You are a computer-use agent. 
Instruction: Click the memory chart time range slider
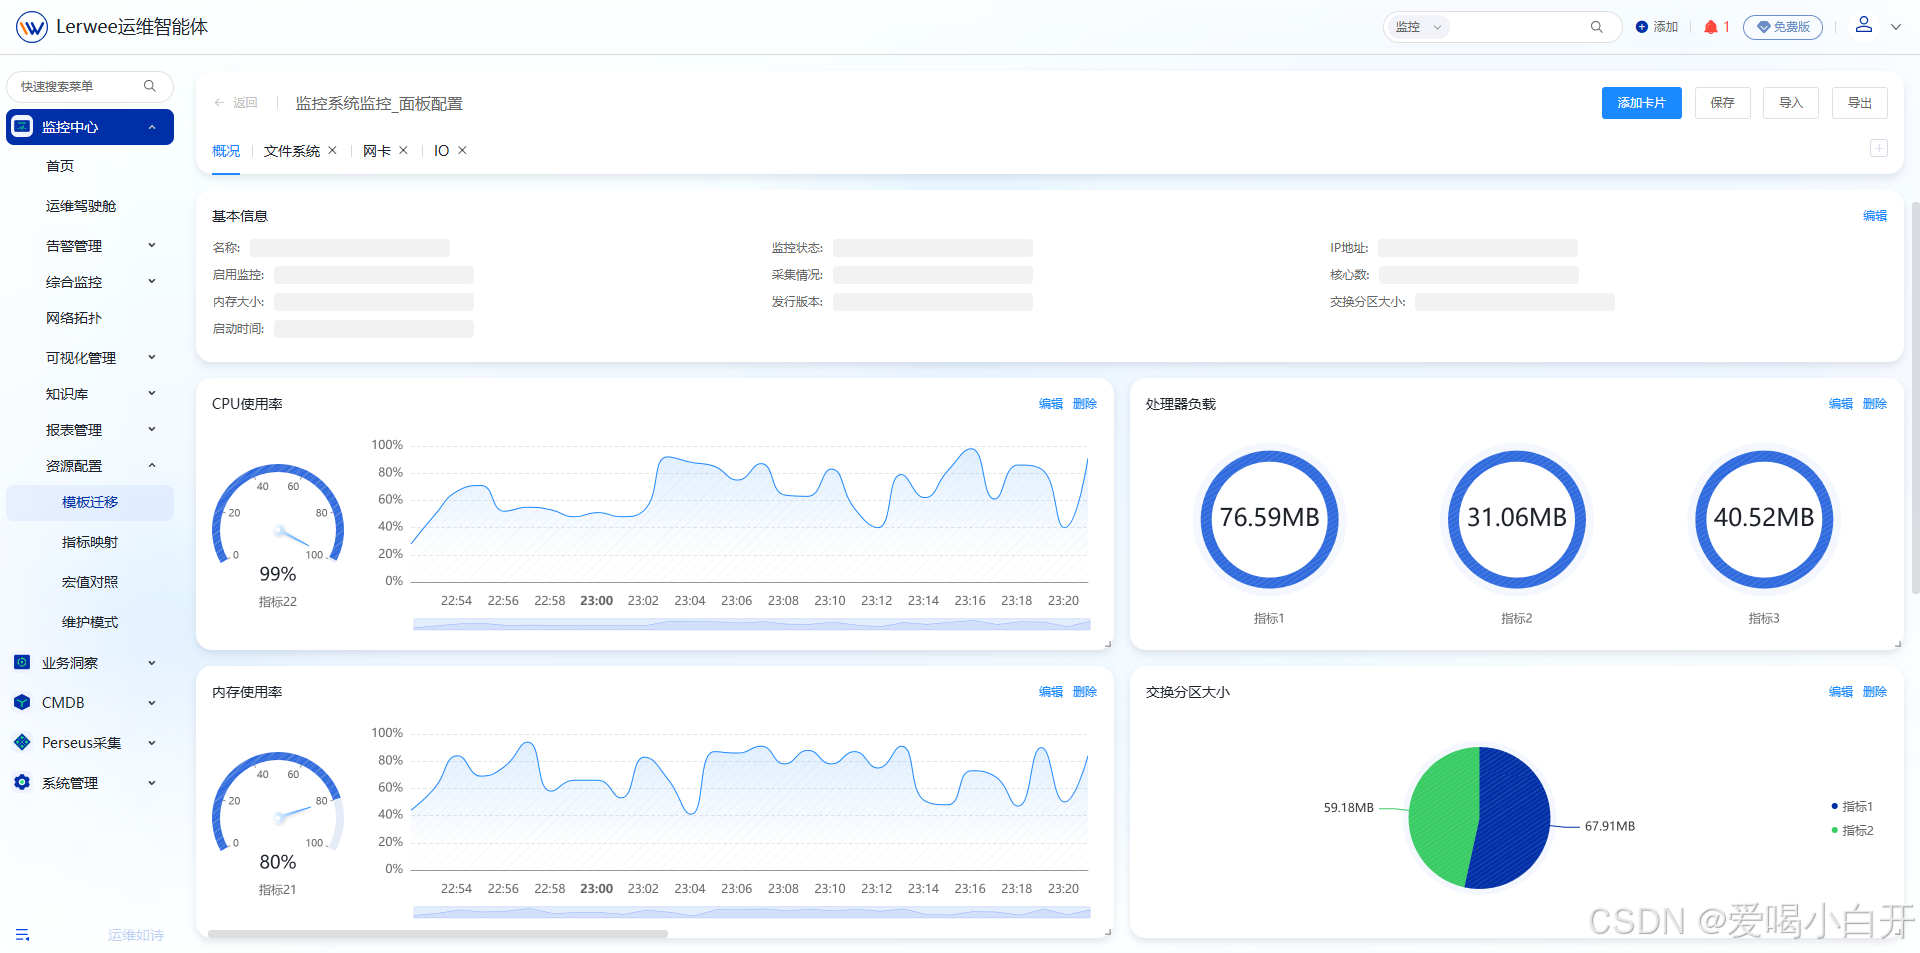pyautogui.click(x=751, y=912)
